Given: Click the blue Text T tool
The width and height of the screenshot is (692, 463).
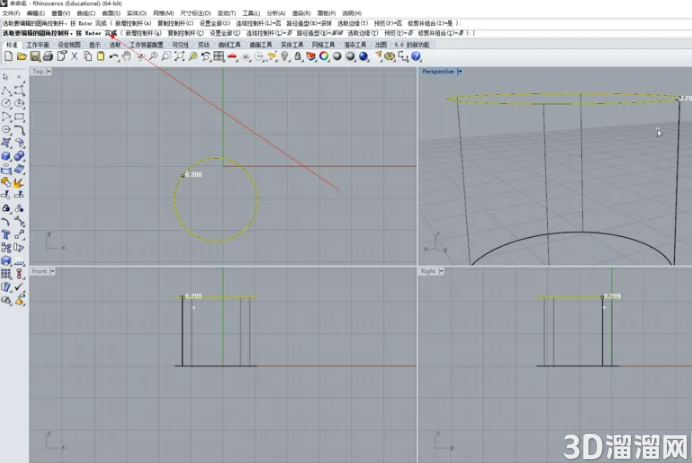Looking at the screenshot, I should (x=6, y=234).
